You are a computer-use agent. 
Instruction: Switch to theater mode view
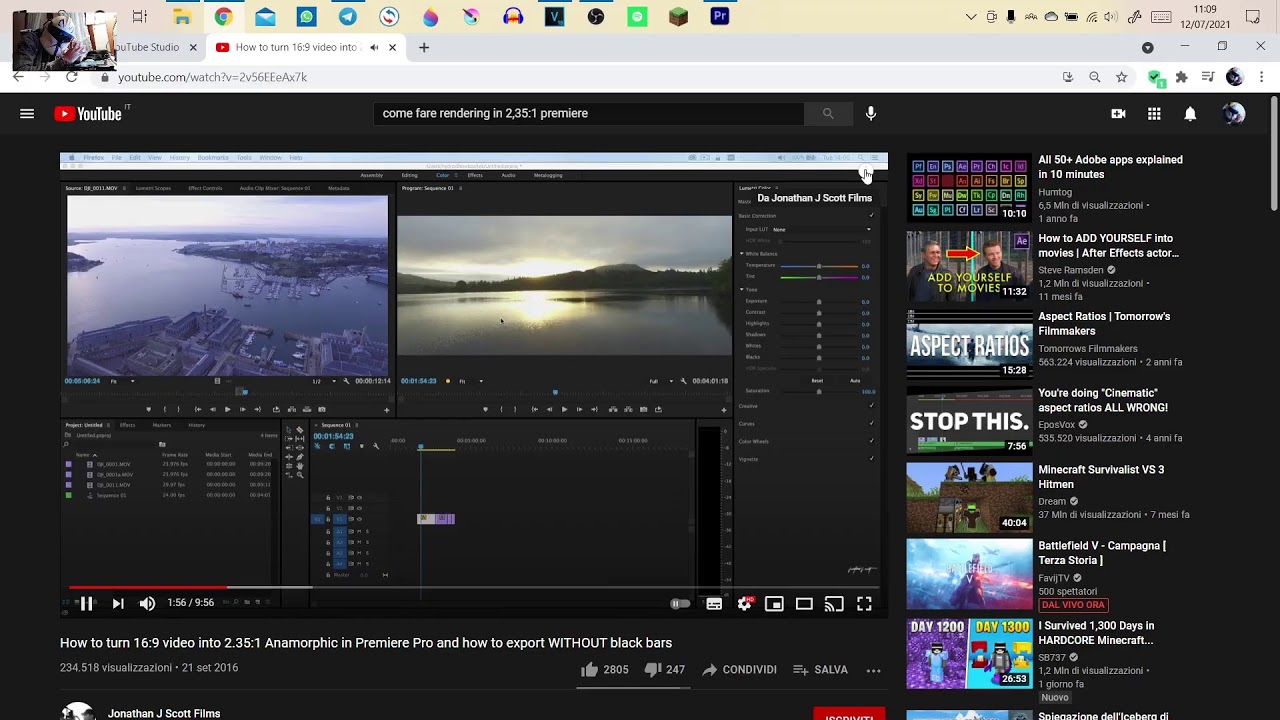click(x=804, y=604)
